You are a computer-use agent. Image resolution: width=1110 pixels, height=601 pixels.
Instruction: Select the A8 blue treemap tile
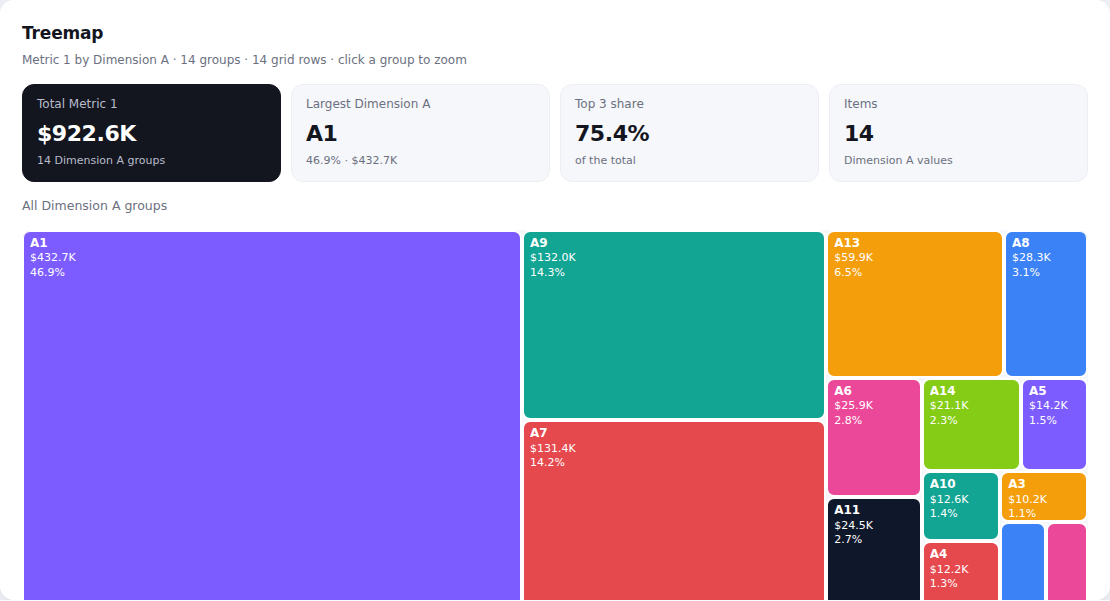[1046, 304]
